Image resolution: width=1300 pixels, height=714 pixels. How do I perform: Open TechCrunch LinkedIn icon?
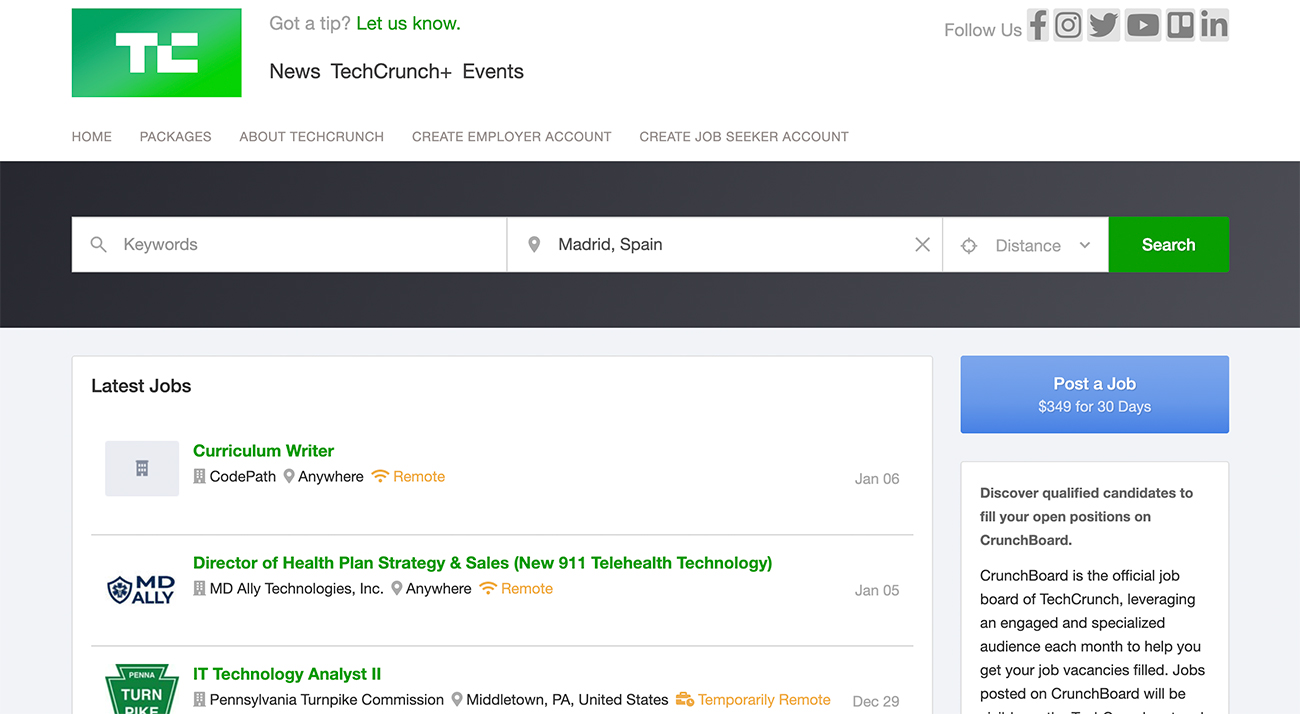pyautogui.click(x=1214, y=25)
